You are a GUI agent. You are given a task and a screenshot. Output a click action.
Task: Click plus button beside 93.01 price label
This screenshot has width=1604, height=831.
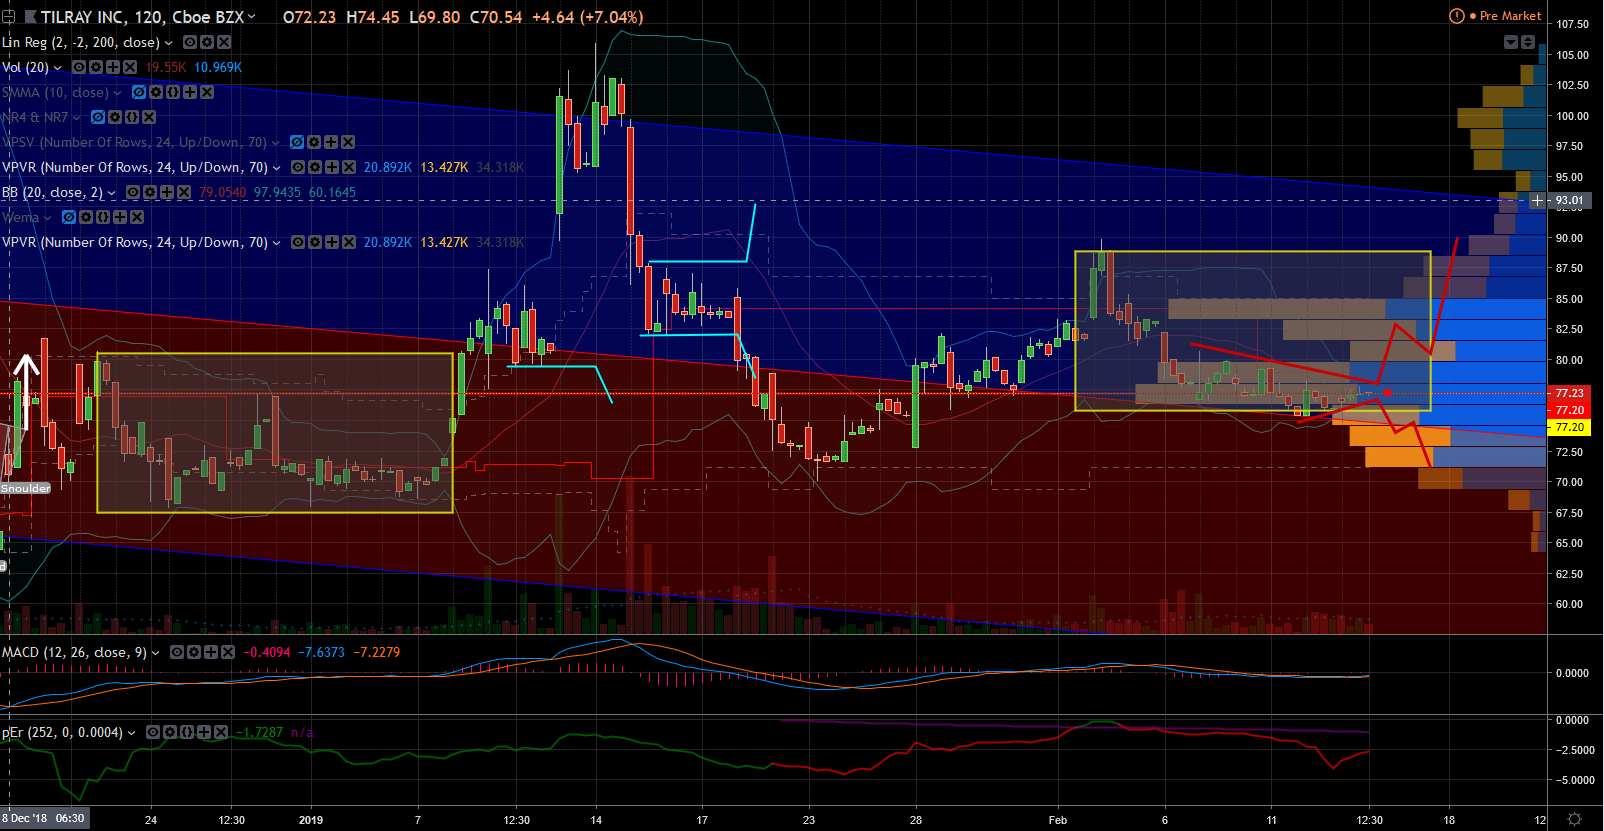[x=1537, y=201]
